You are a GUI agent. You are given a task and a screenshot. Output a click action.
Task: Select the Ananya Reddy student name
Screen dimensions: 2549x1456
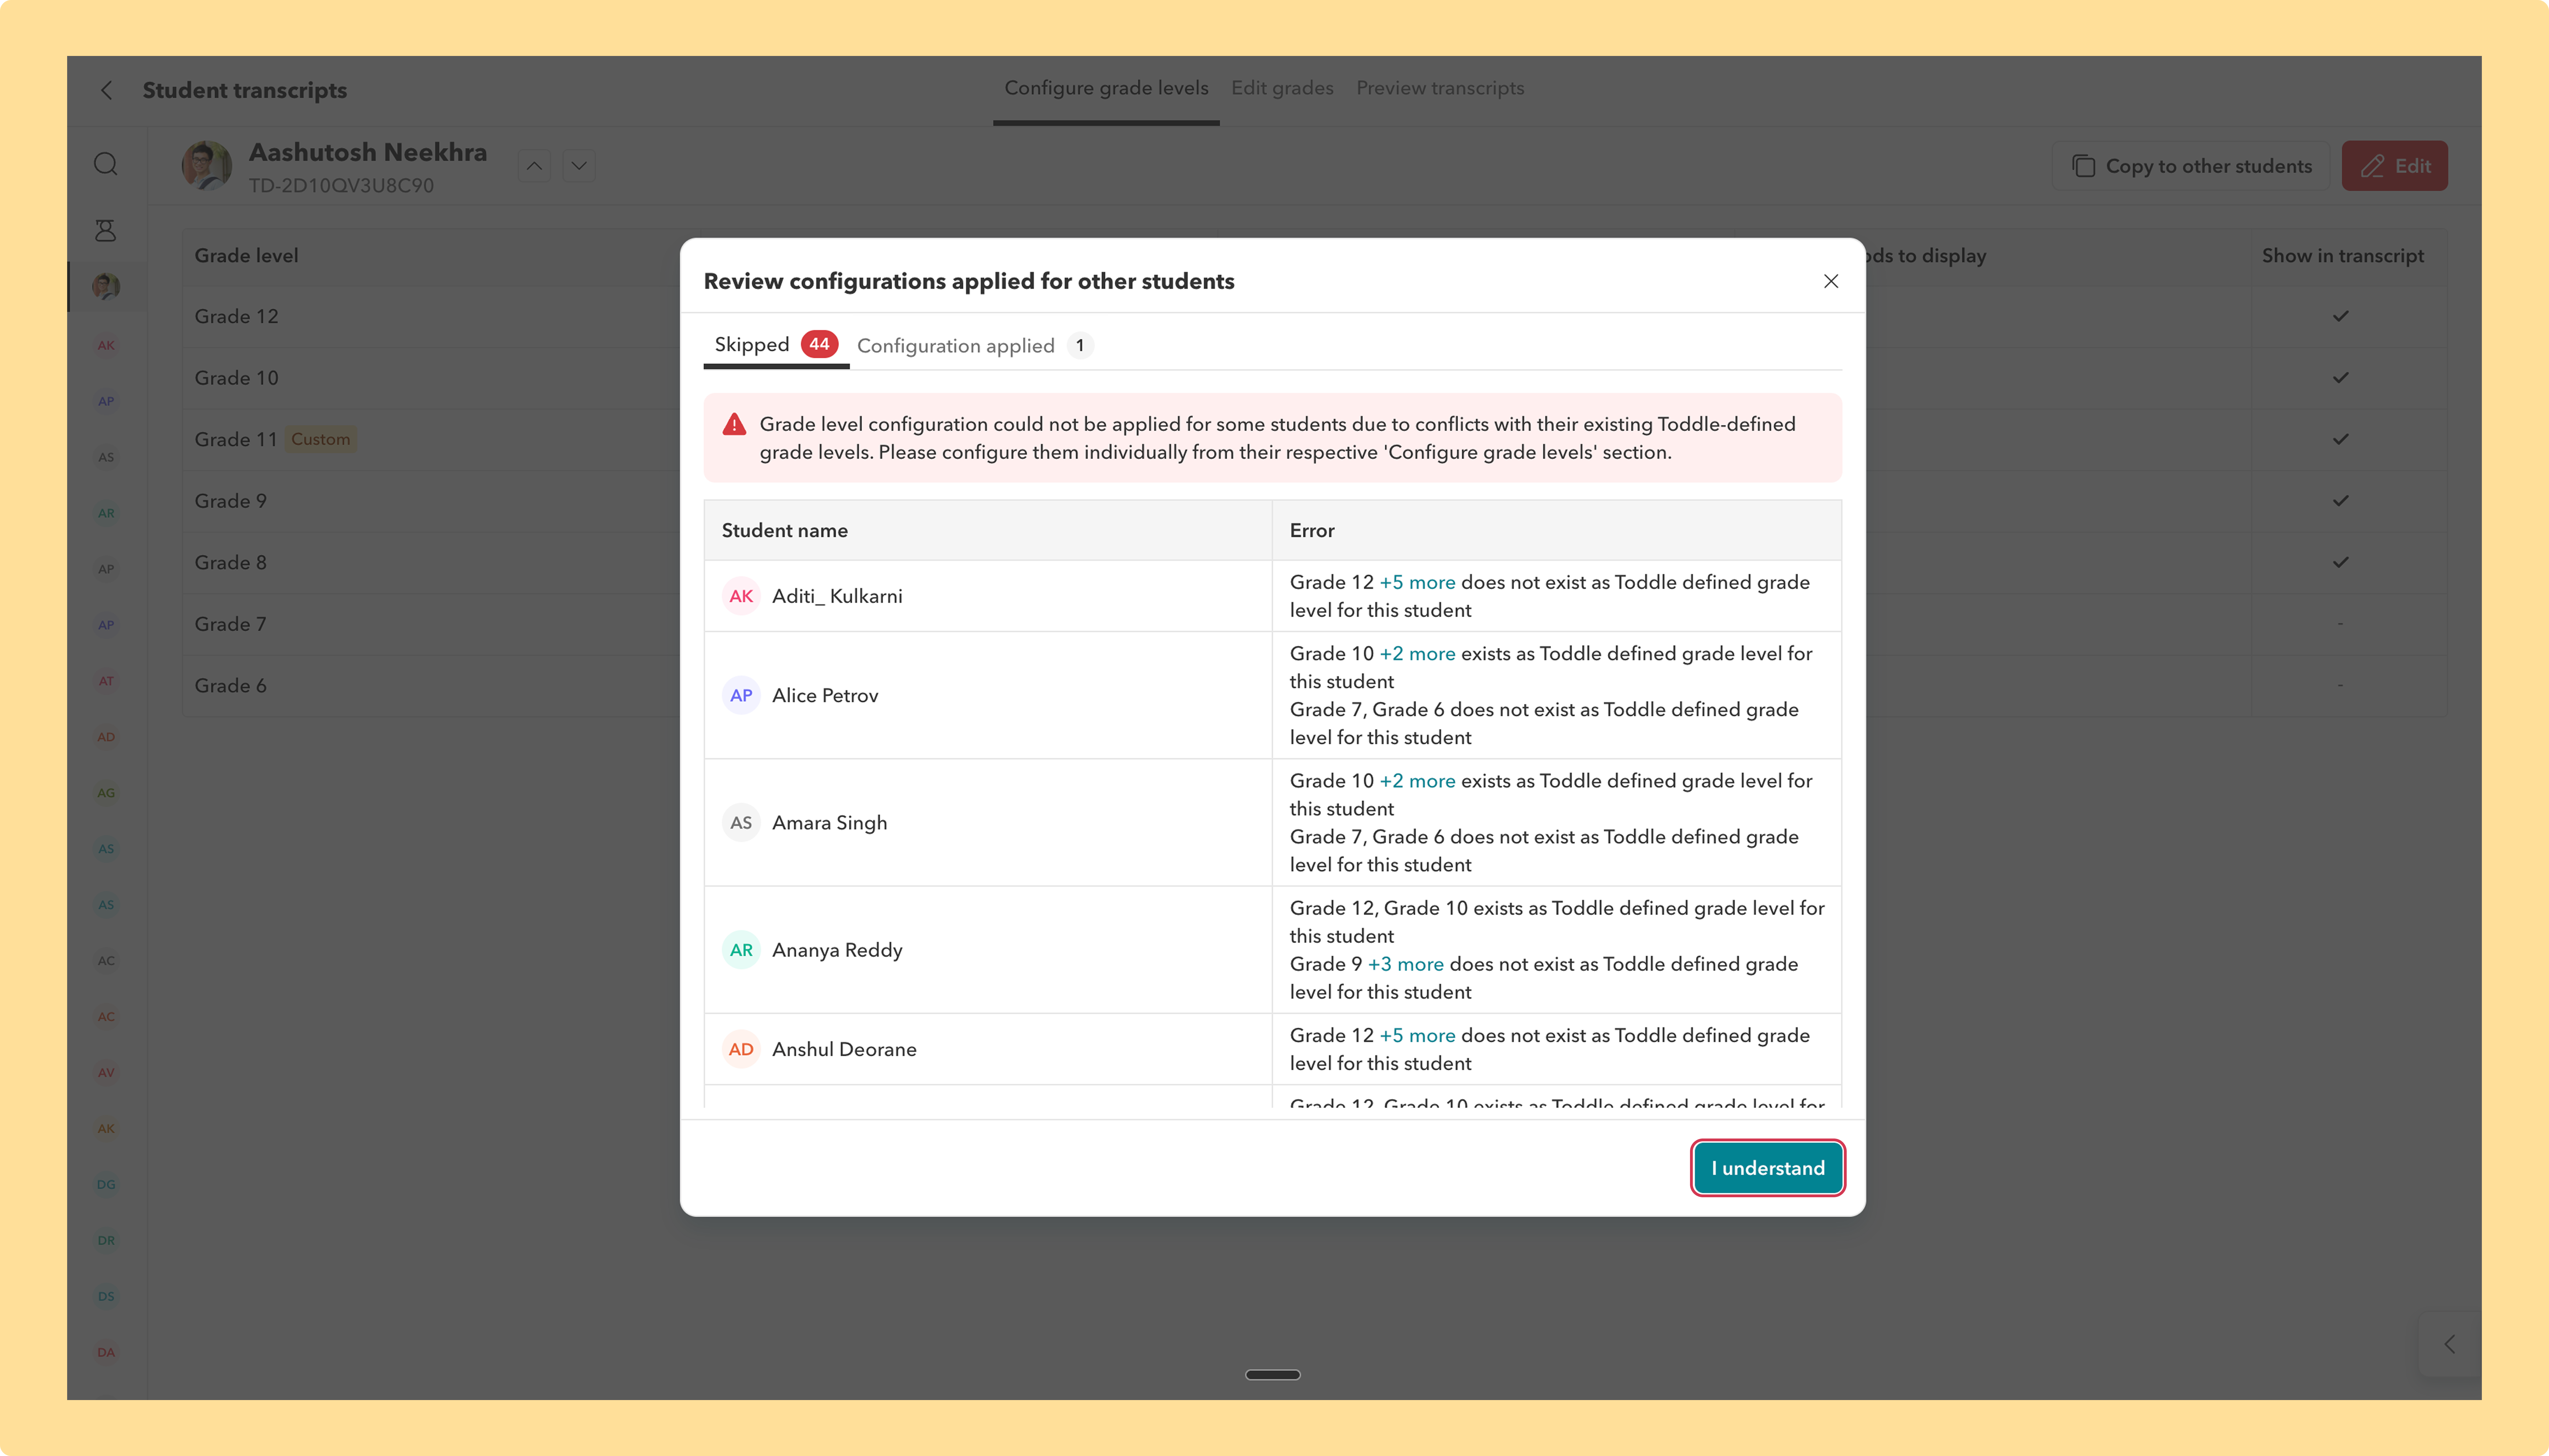(x=837, y=950)
